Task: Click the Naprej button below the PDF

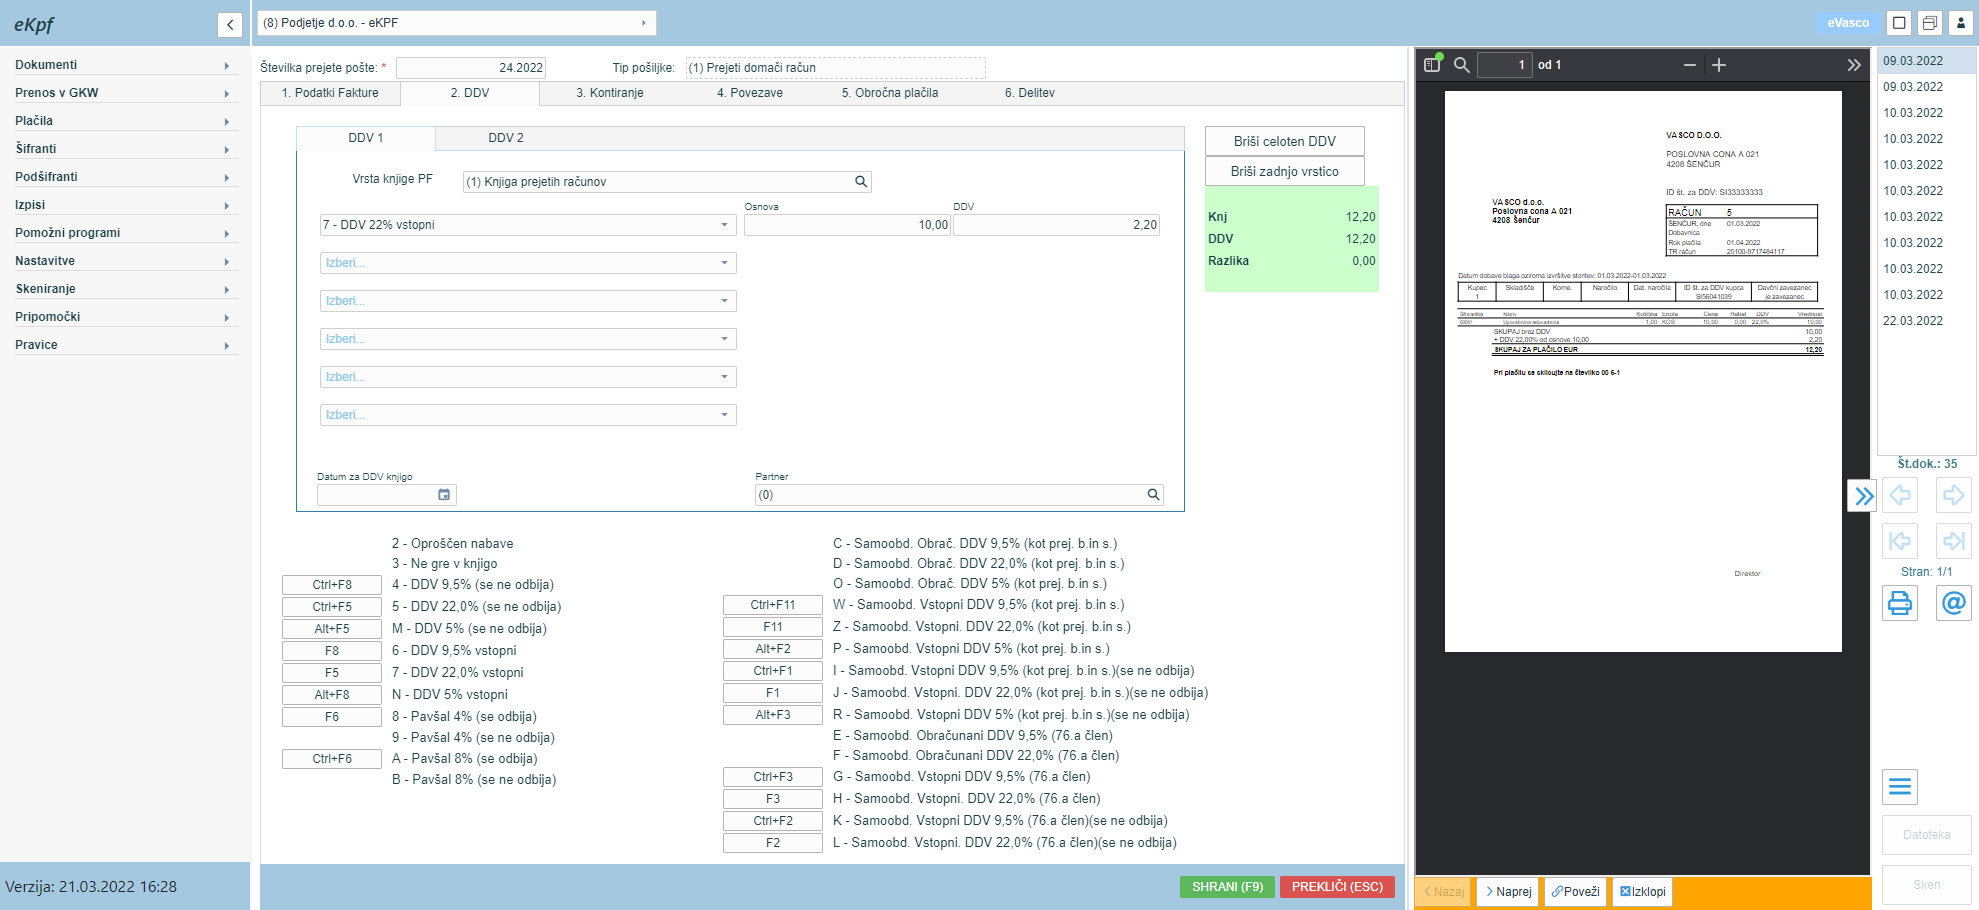Action: pos(1508,891)
